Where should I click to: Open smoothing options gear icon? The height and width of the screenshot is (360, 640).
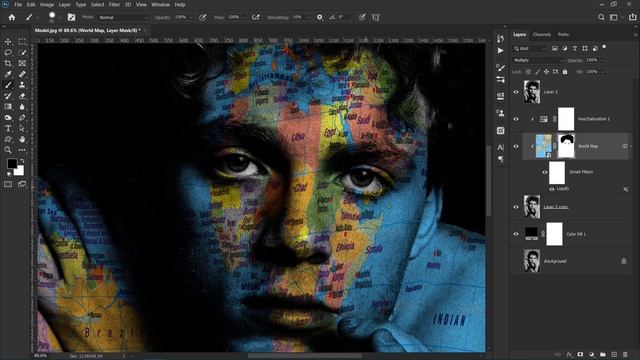click(x=320, y=17)
